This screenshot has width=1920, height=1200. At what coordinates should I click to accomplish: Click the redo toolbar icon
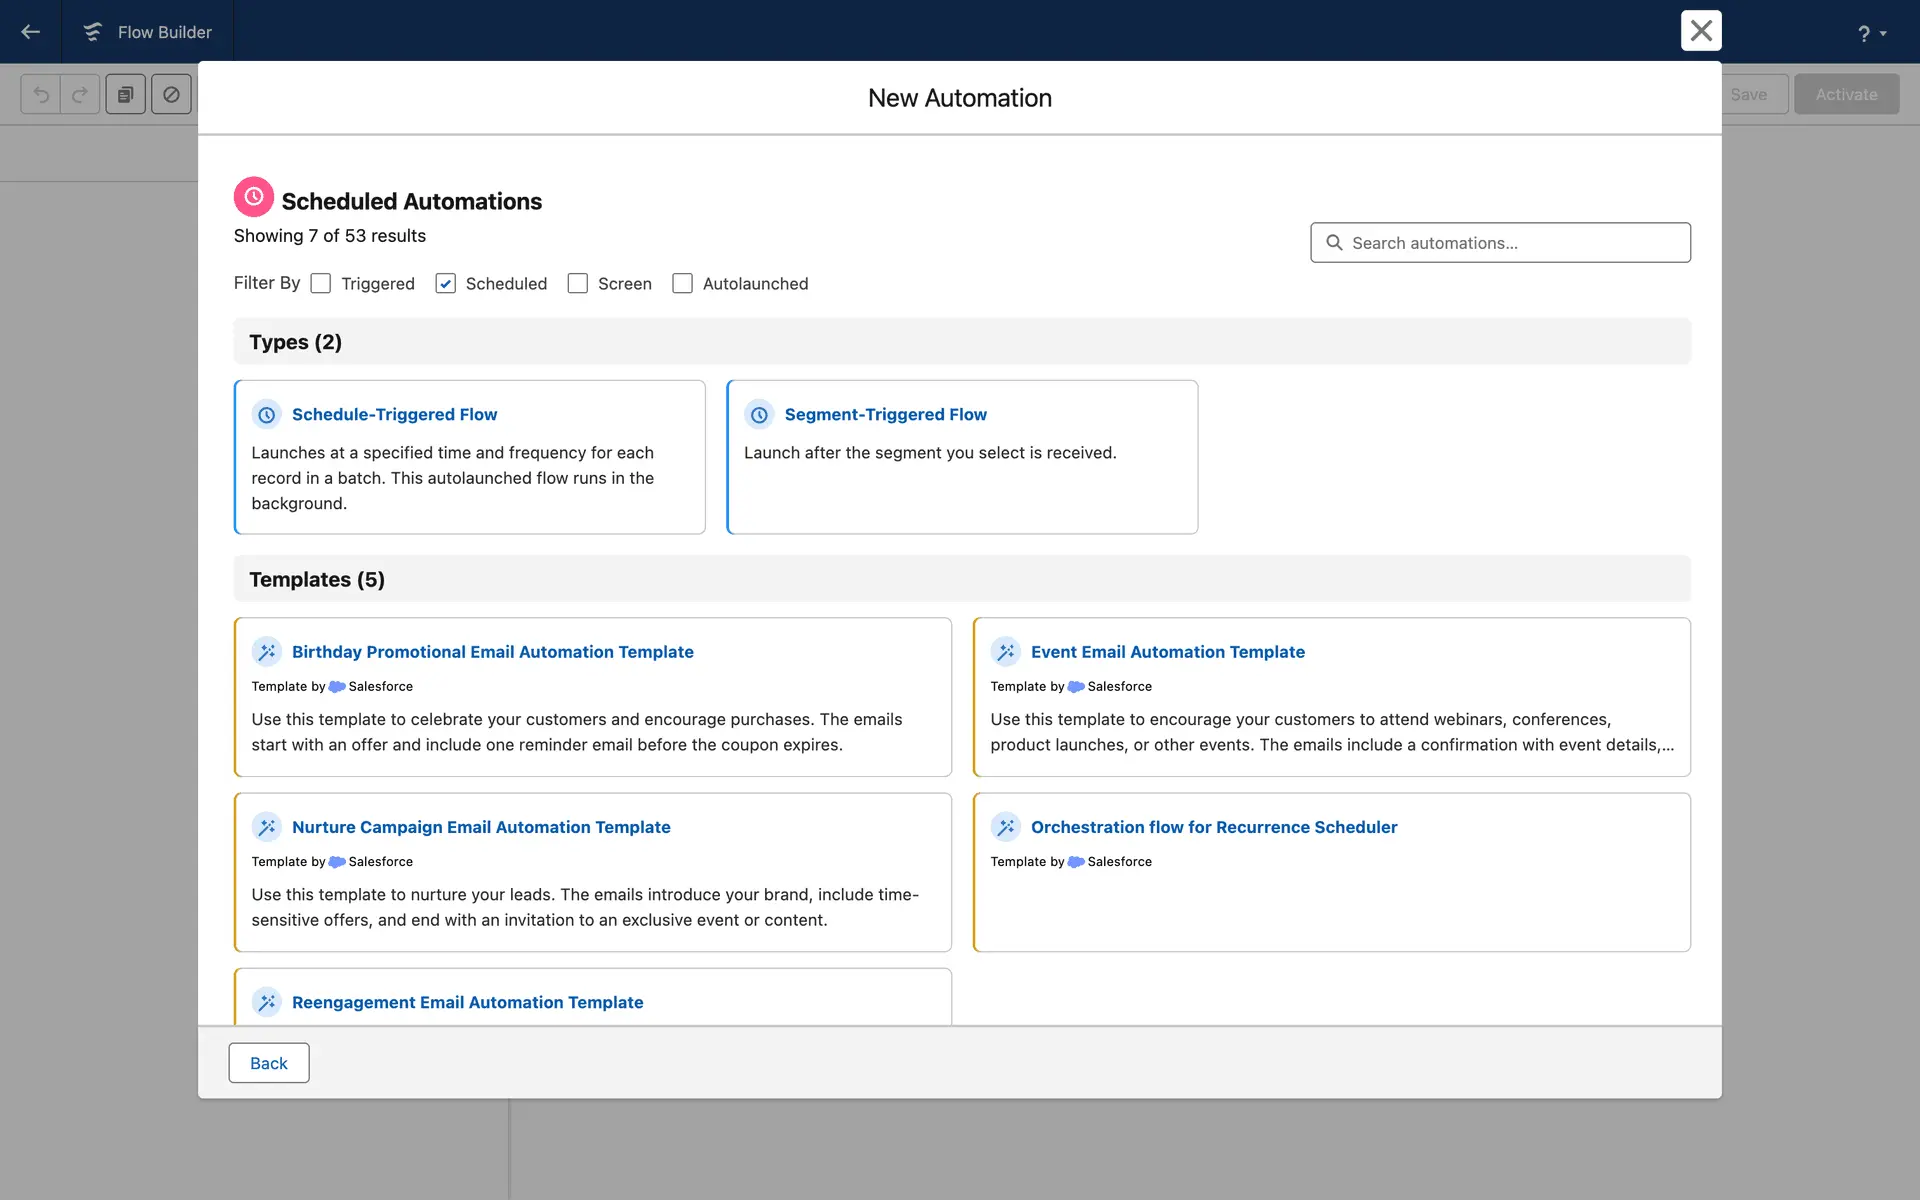(80, 95)
